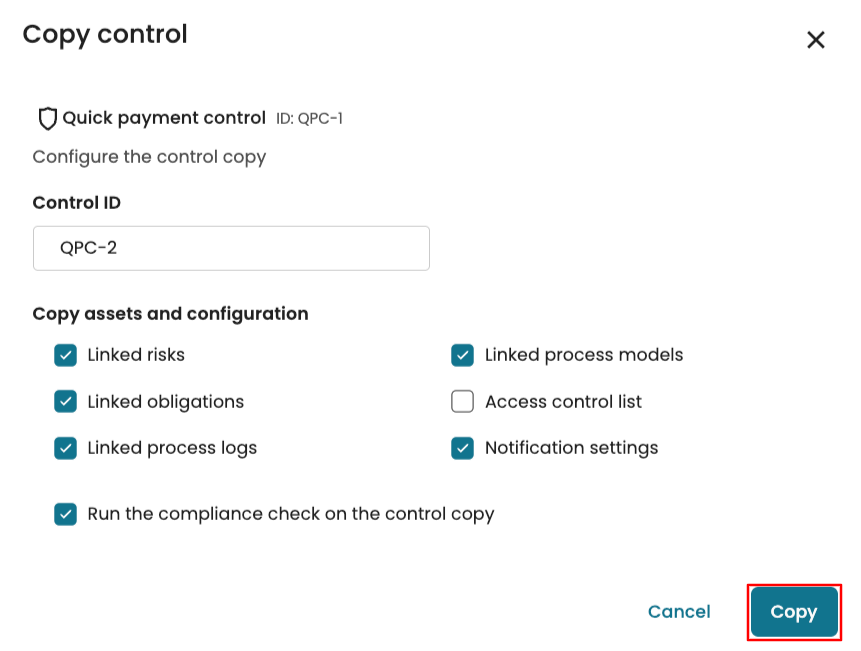Click the Copy button to confirm
Viewport: 861px width, 651px height.
coord(794,612)
